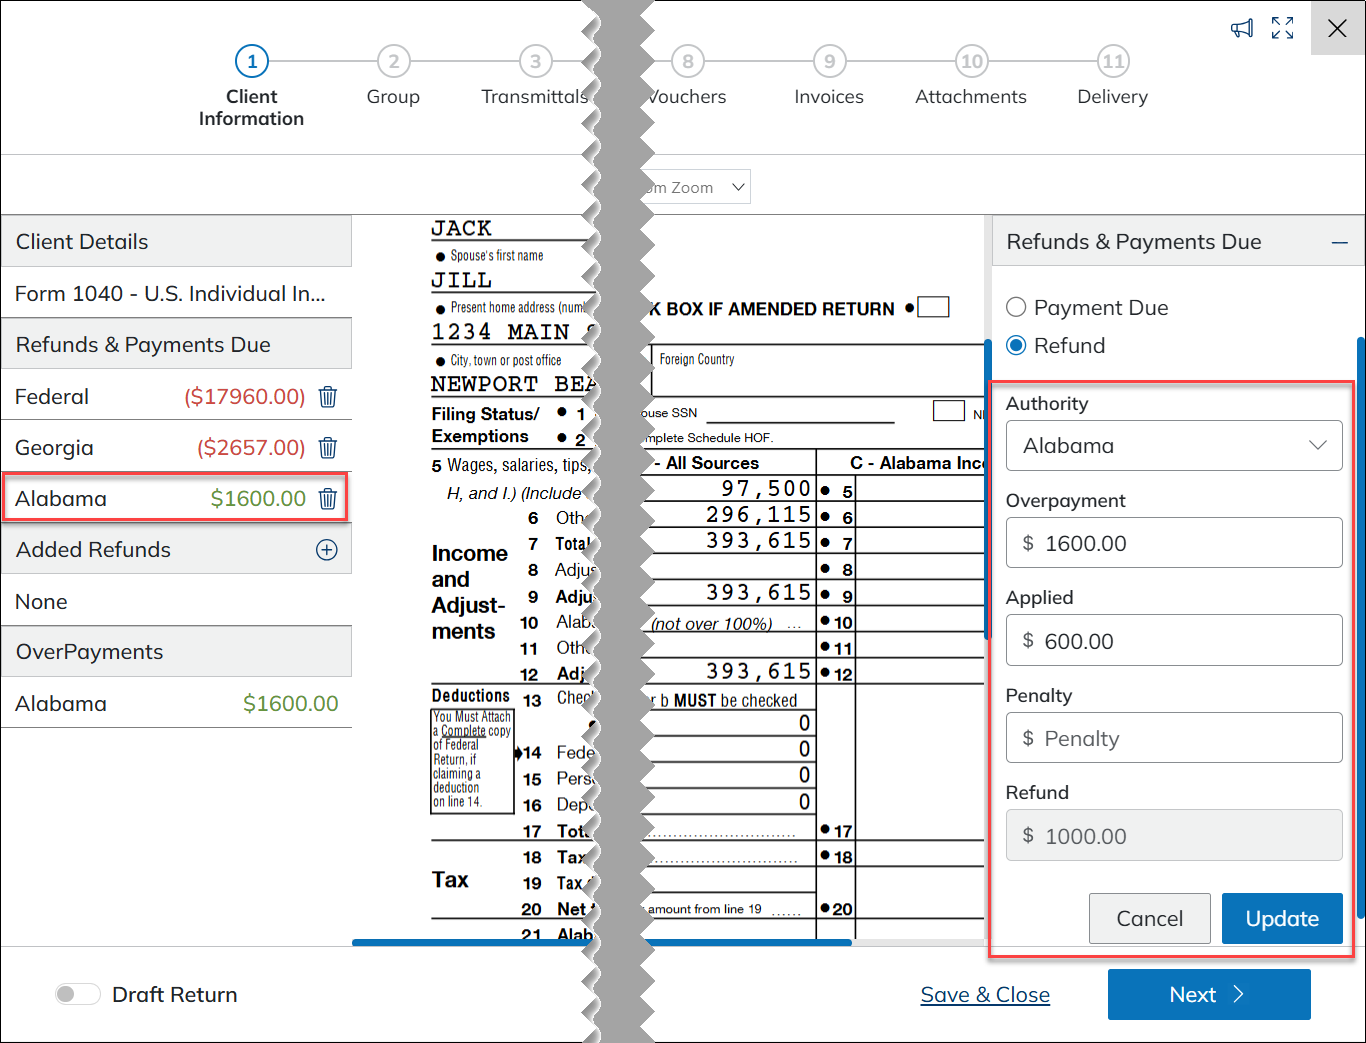The height and width of the screenshot is (1043, 1366).
Task: Go to step 1 Client Information
Action: [x=251, y=62]
